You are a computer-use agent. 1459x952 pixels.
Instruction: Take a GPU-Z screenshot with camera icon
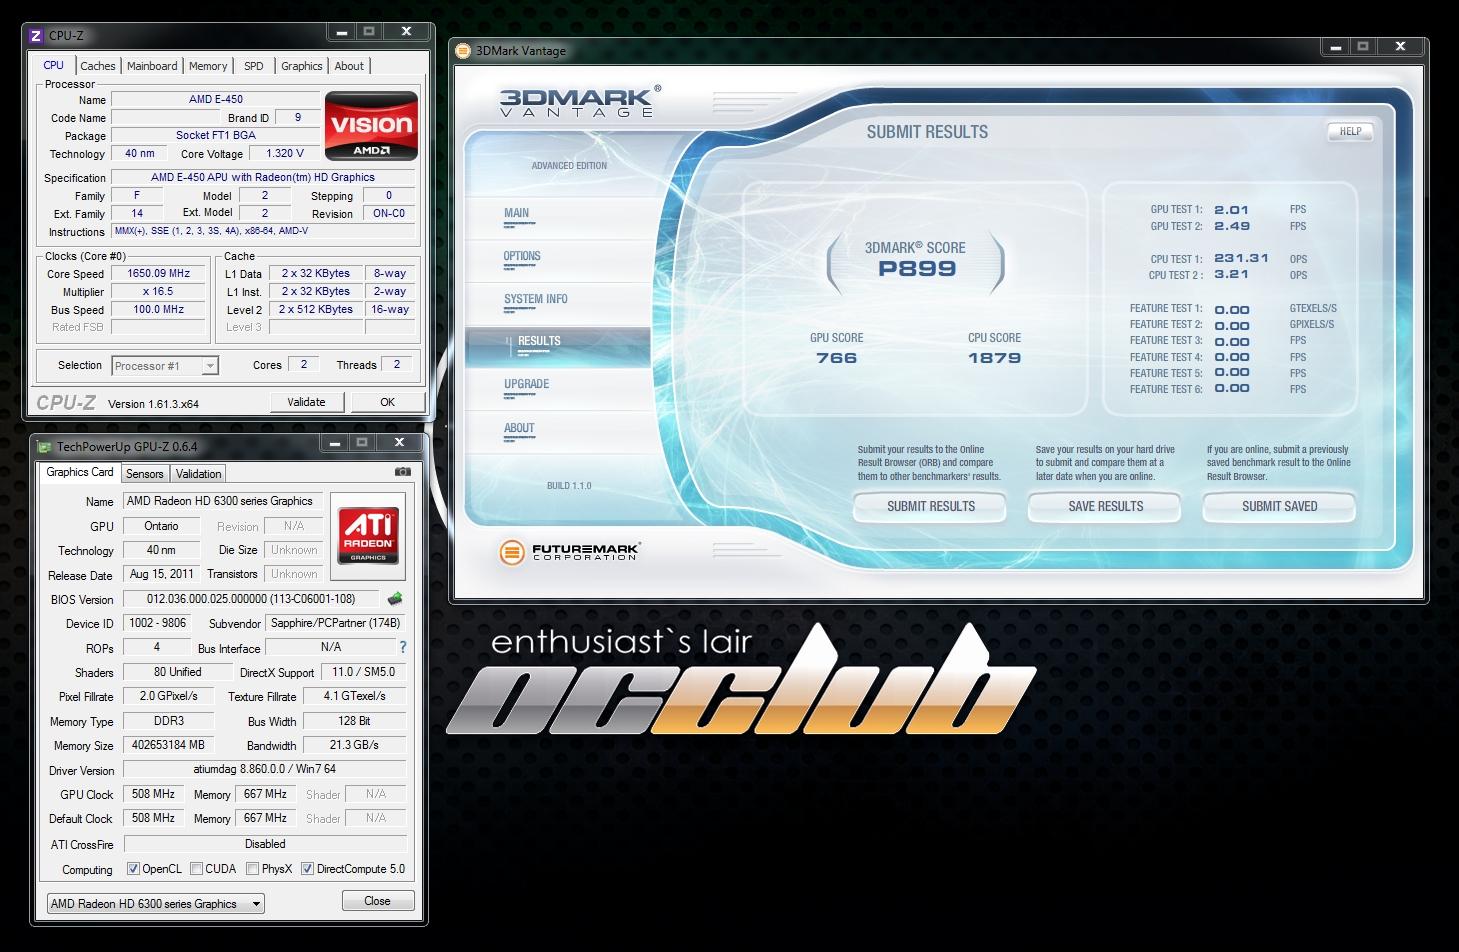point(402,472)
